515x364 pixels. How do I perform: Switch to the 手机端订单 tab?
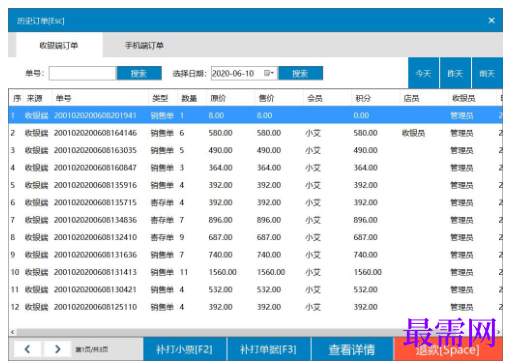144,45
